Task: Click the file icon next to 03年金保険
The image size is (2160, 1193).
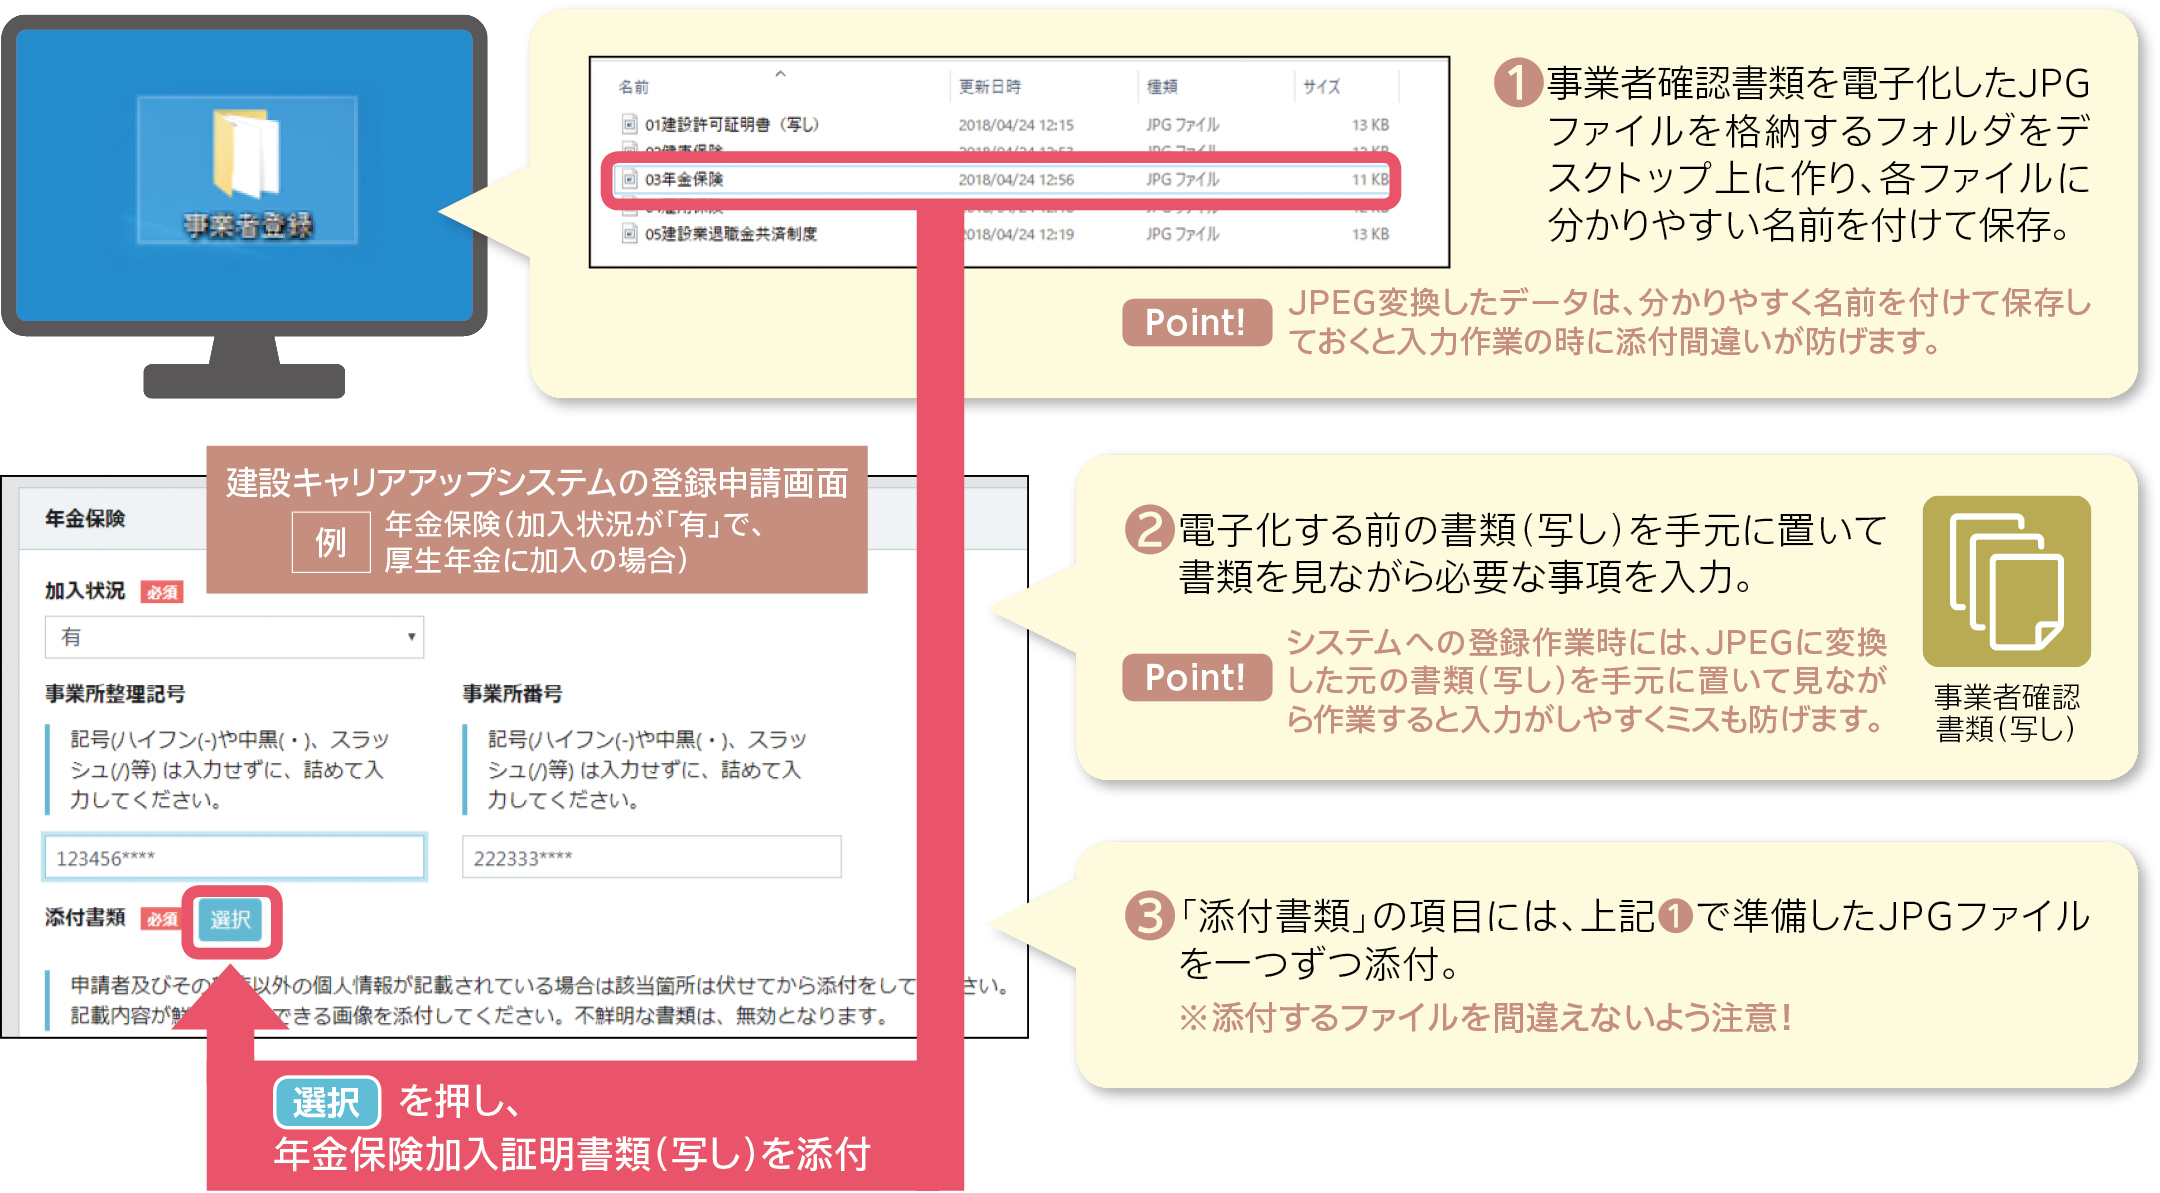Action: tap(630, 180)
